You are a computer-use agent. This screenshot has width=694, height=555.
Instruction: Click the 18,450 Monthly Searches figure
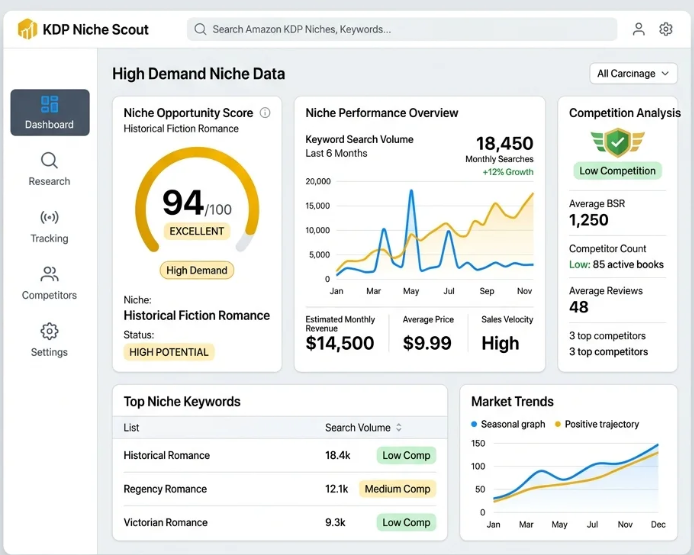tap(505, 143)
